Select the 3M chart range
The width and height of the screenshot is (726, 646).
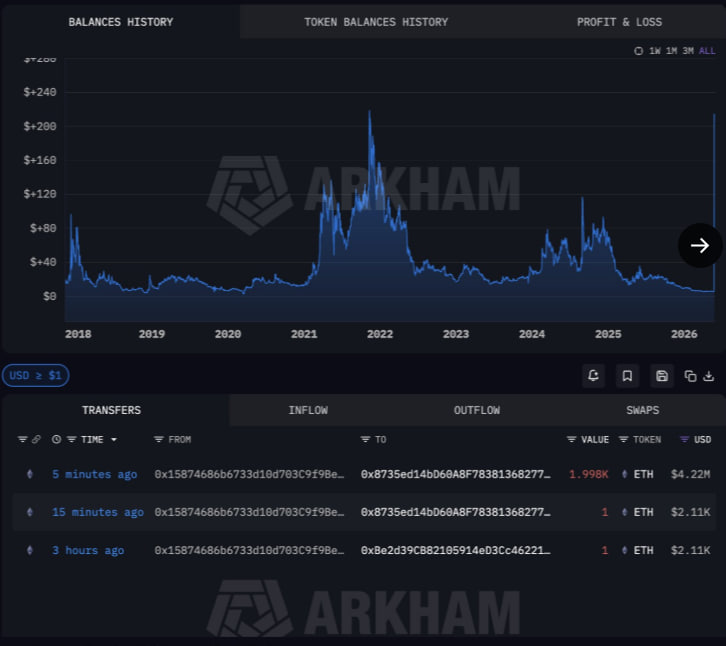pos(688,51)
